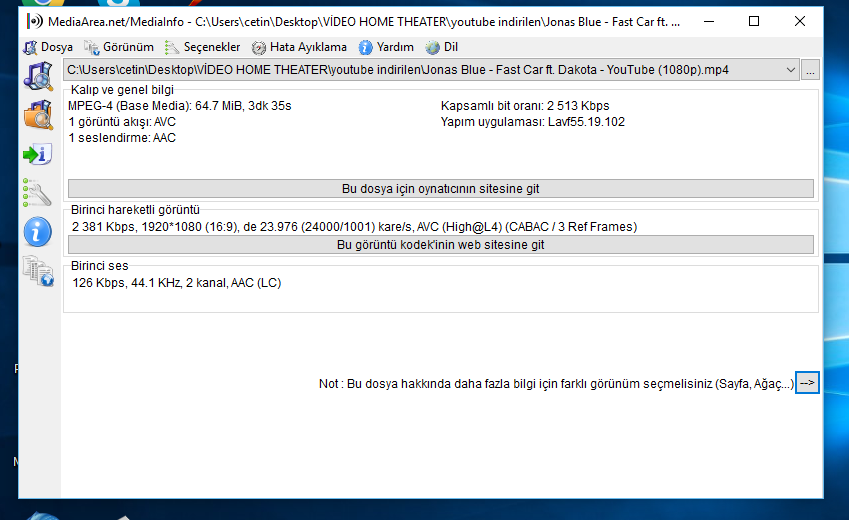Click the Open File sidebar icon
Viewport: 849px width, 520px height.
[38, 76]
